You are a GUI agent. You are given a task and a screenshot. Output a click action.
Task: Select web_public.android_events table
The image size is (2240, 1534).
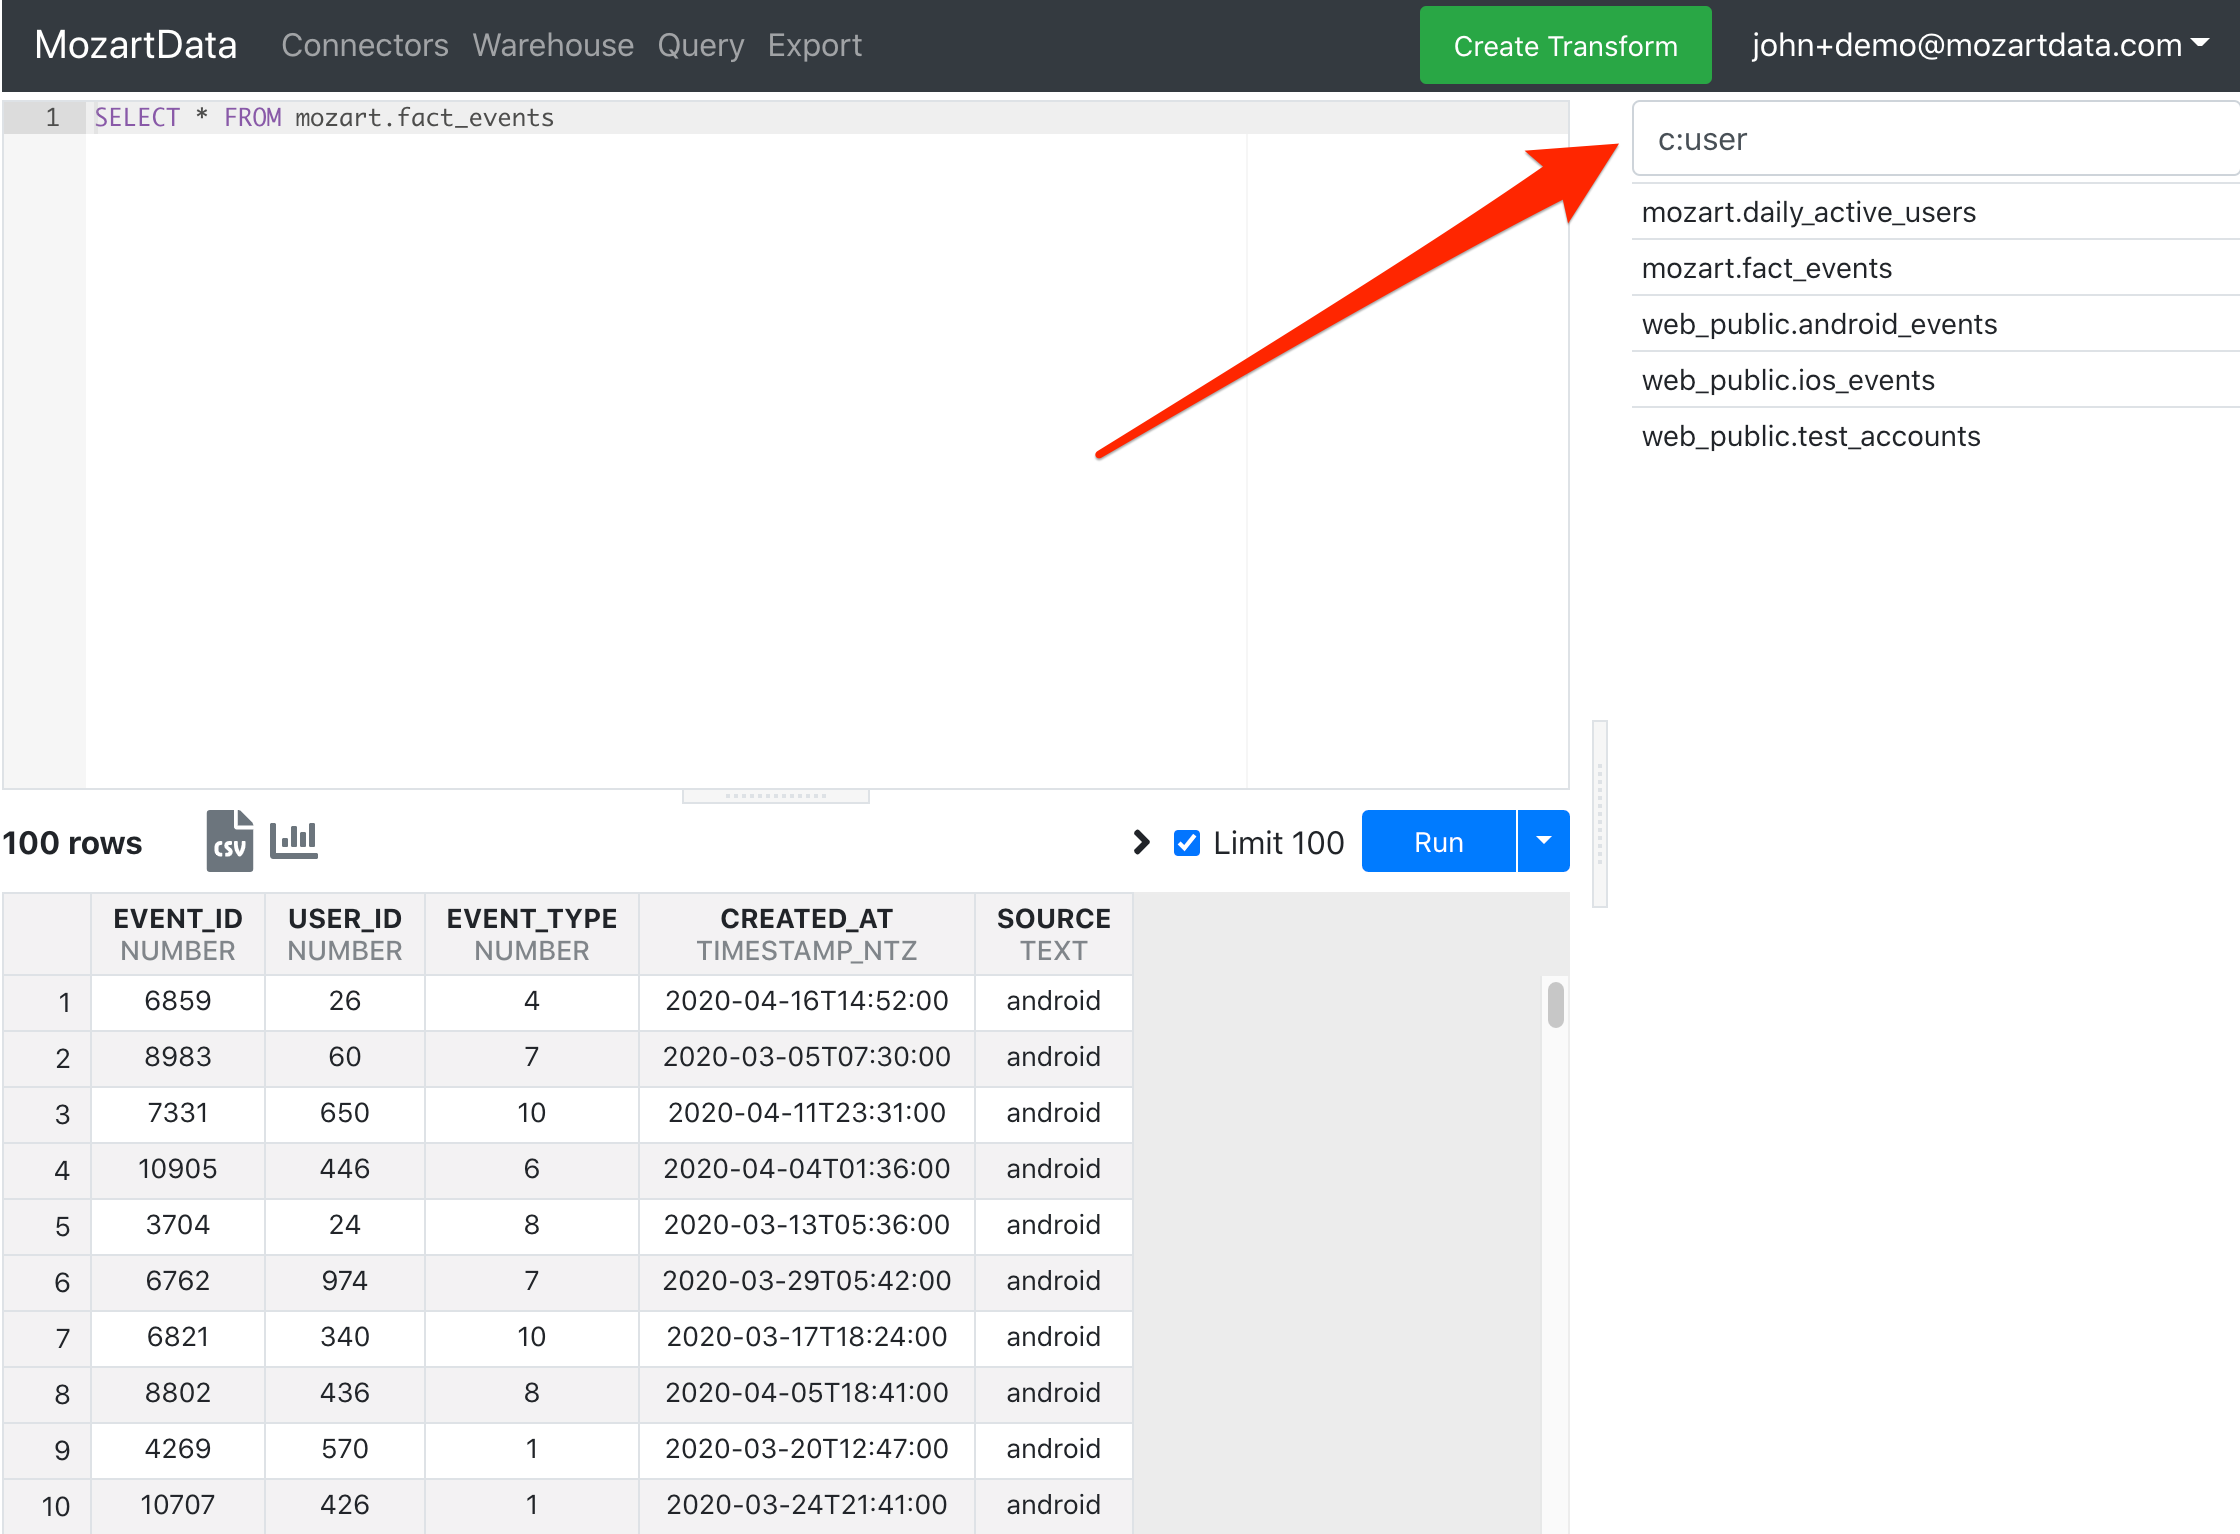[1936, 324]
